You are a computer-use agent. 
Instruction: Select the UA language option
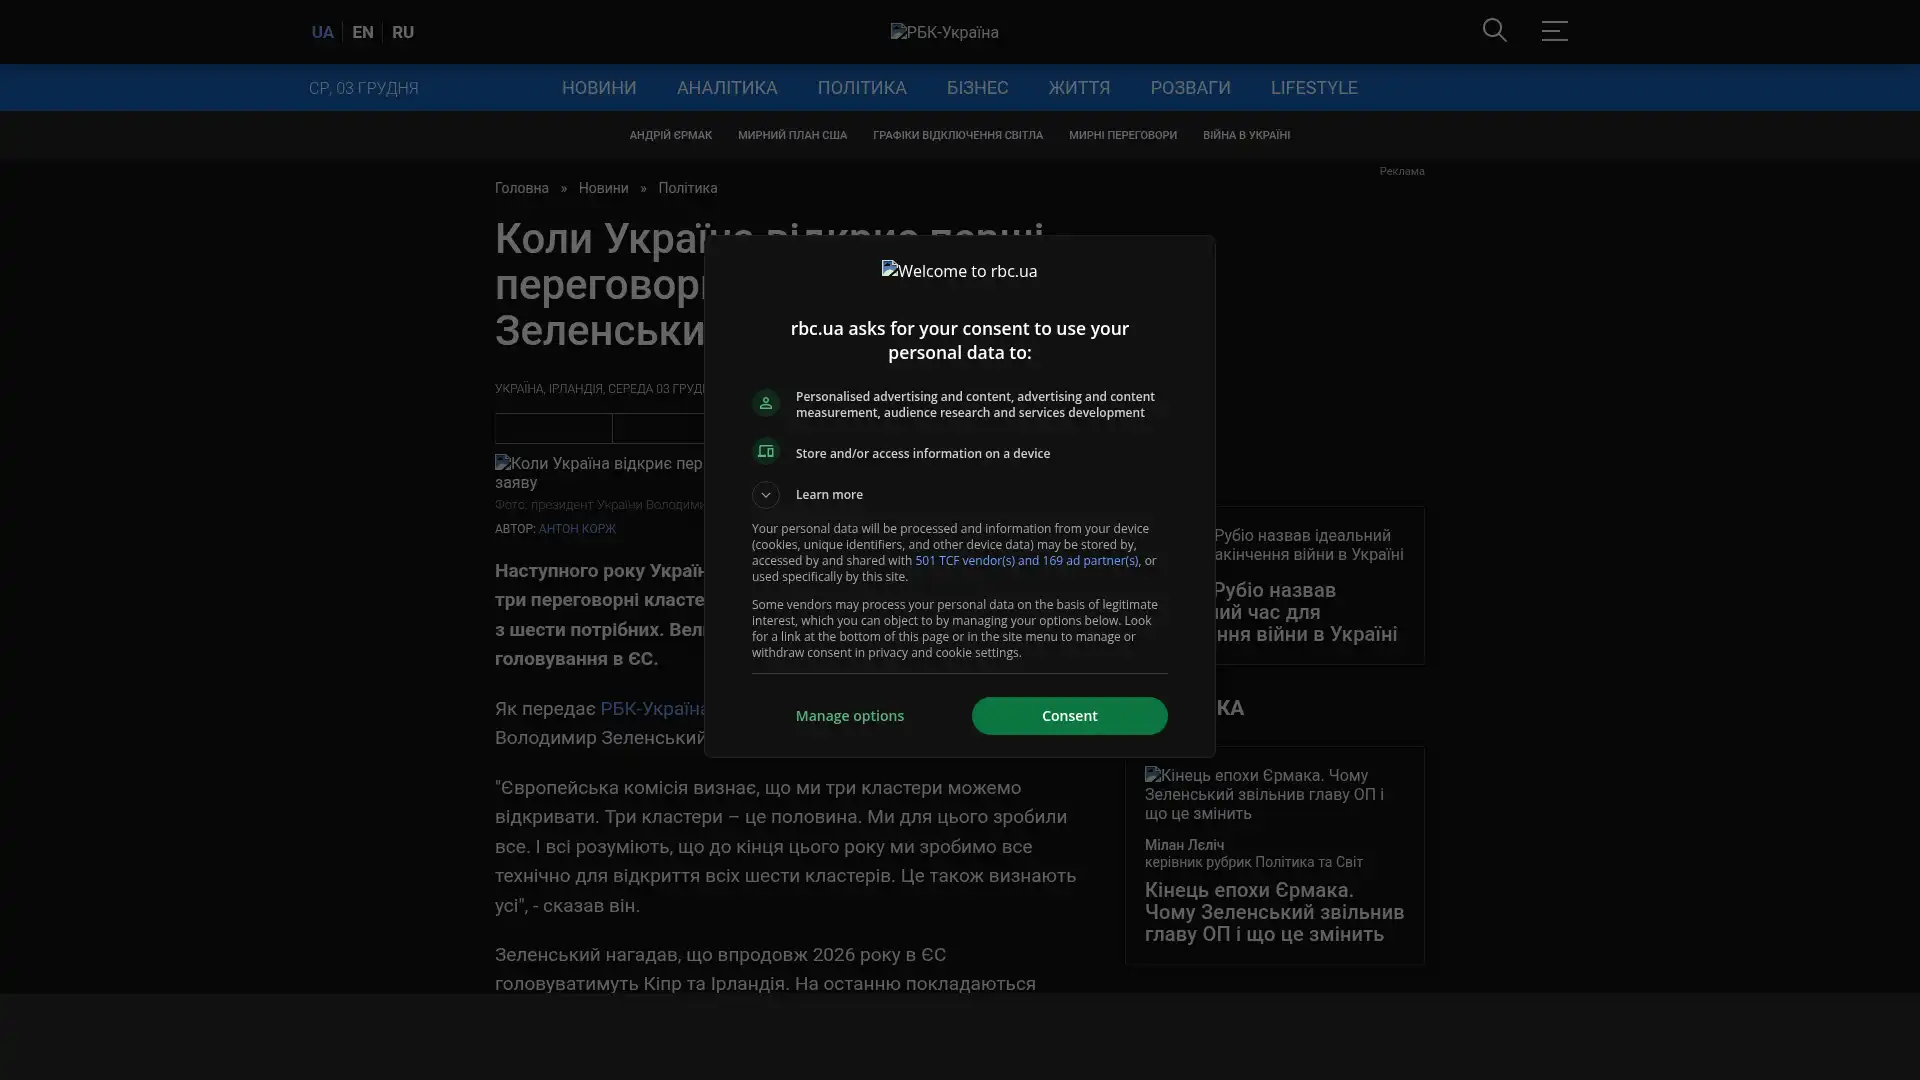pos(322,32)
